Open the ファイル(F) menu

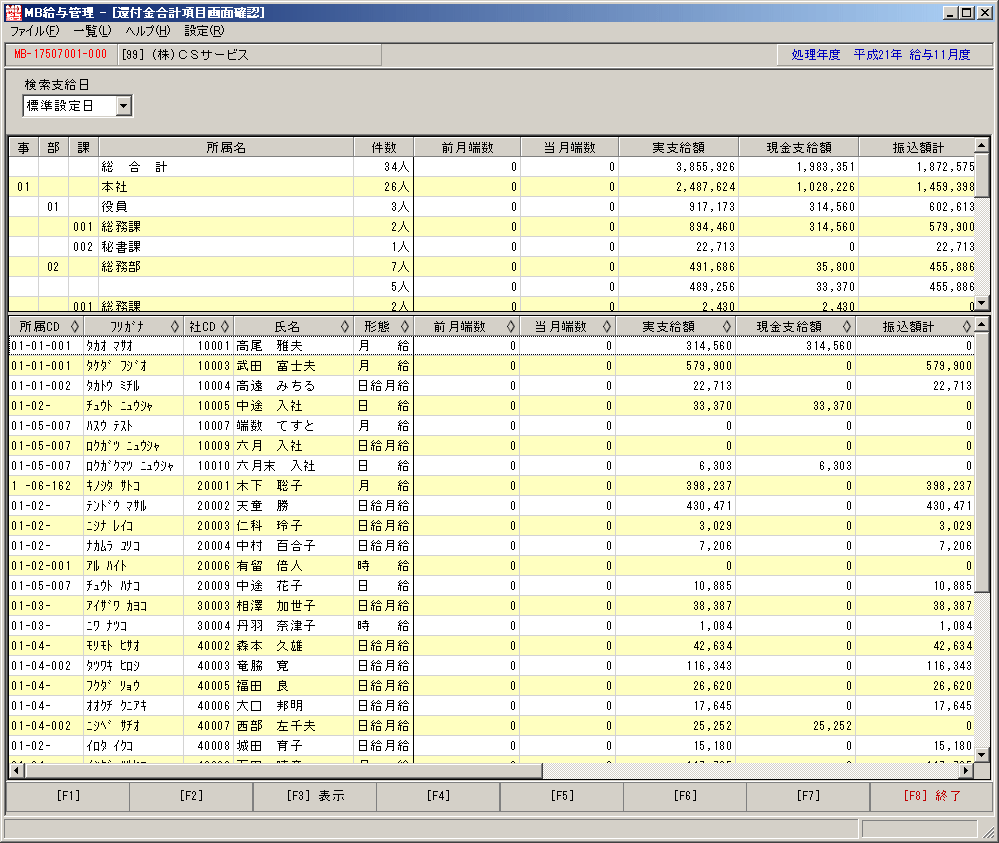pos(34,31)
